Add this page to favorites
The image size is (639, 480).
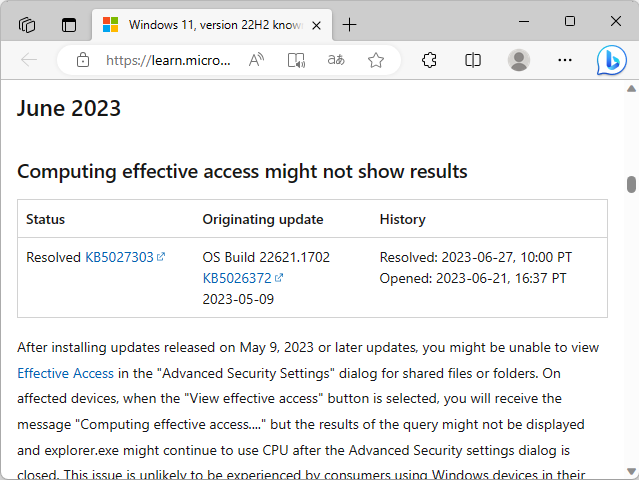click(376, 60)
